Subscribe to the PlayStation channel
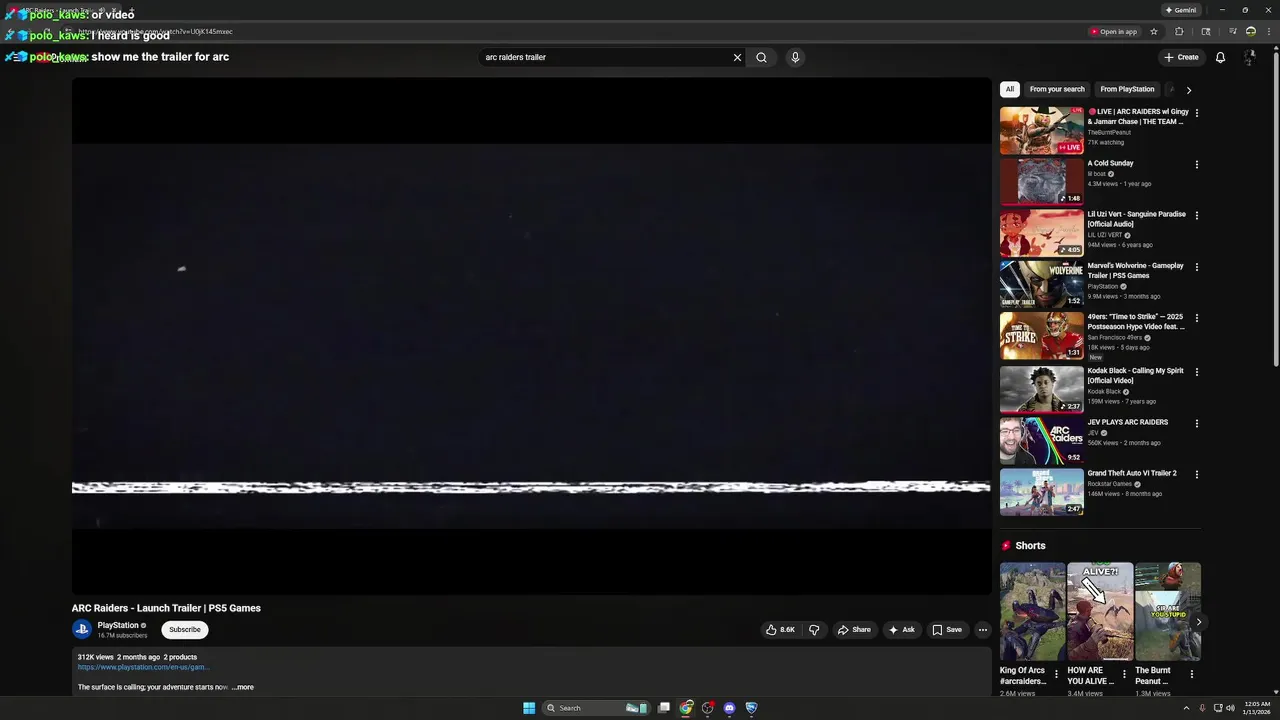1280x720 pixels. pos(185,630)
